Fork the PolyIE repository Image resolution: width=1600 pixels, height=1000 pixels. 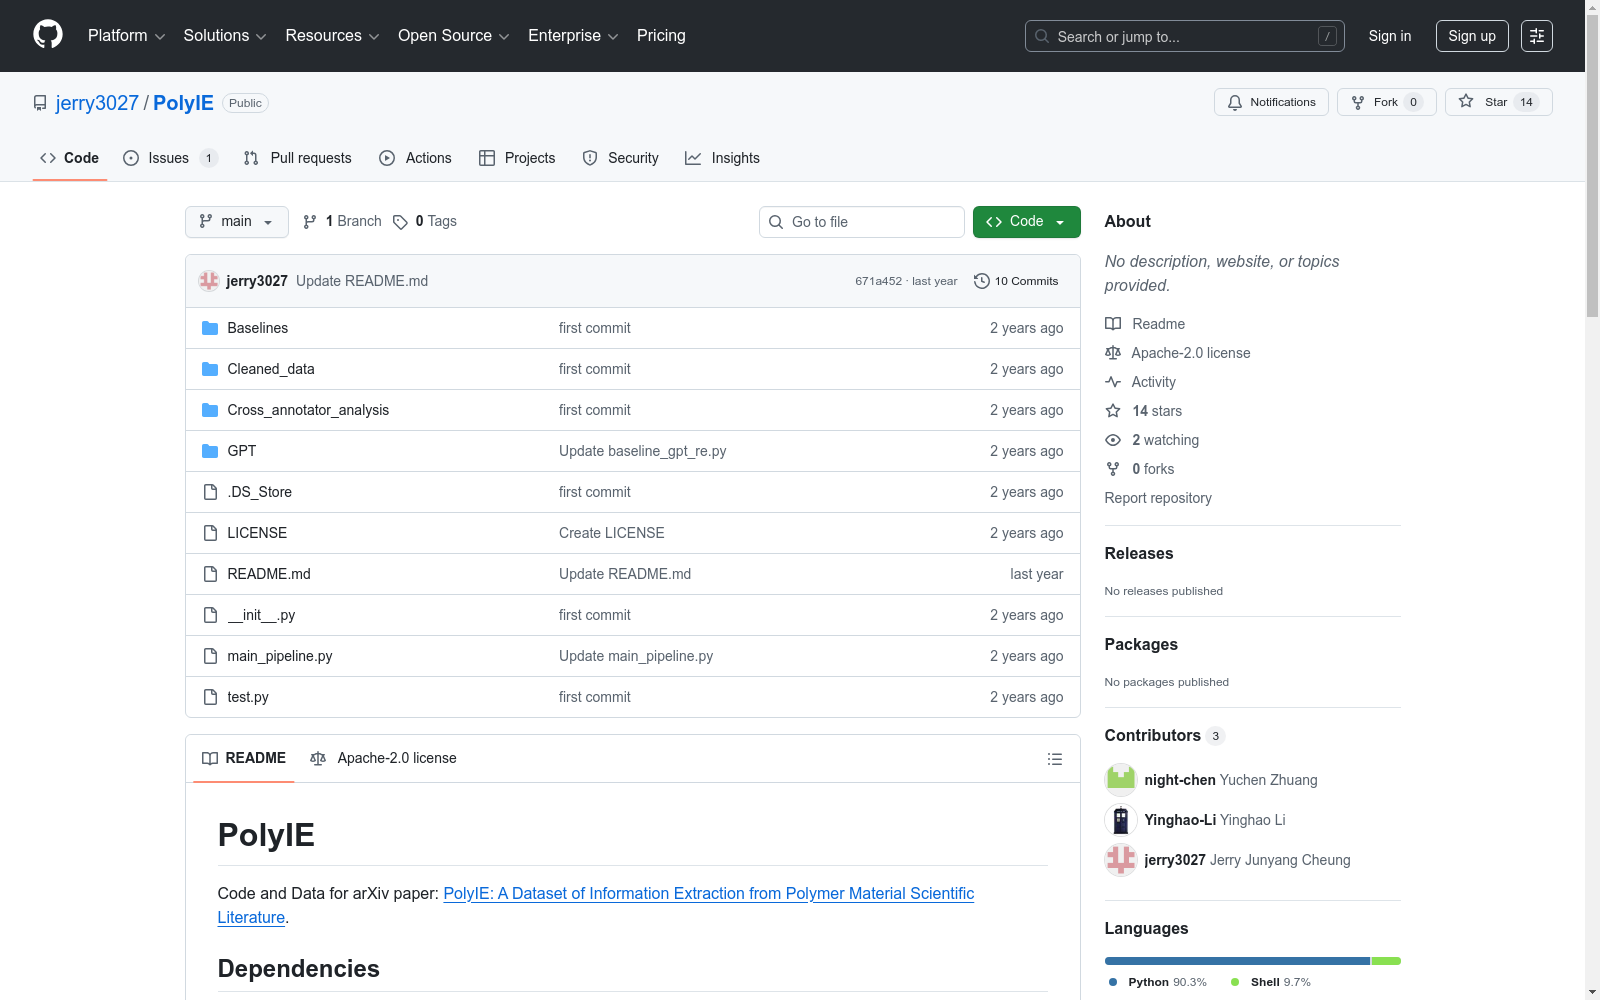(x=1386, y=102)
